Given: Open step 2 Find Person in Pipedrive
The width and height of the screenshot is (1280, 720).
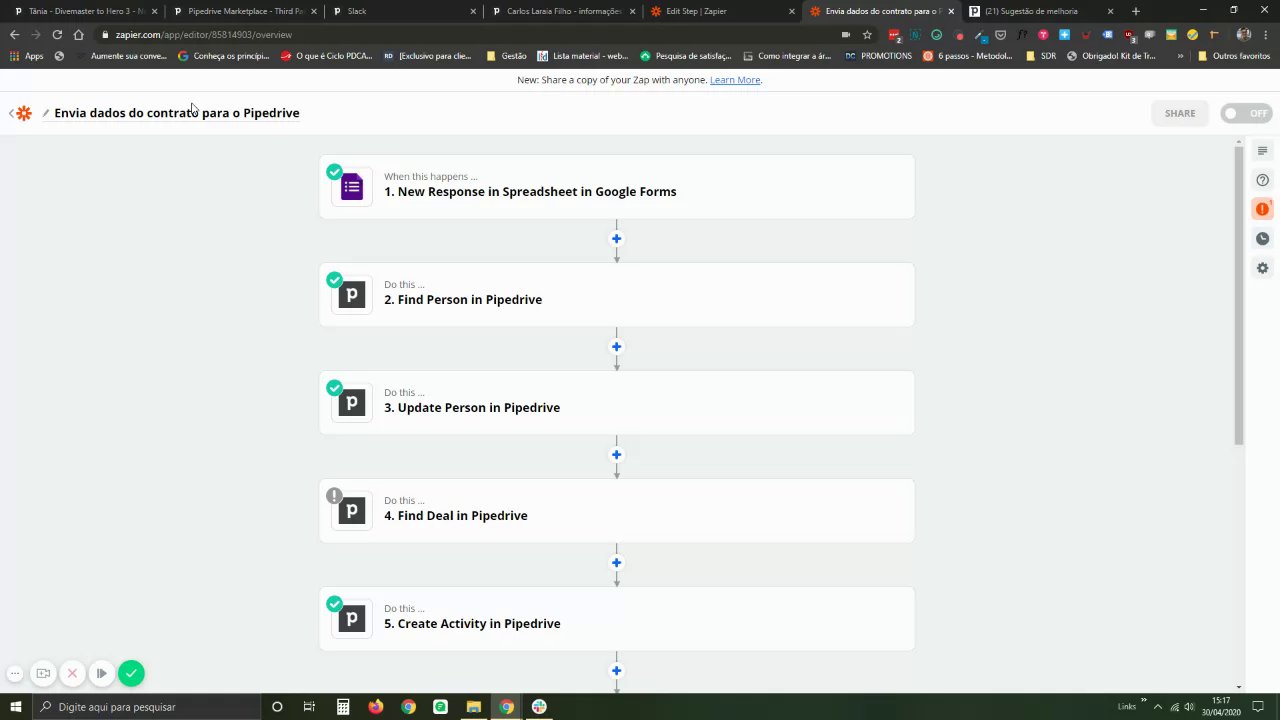Looking at the screenshot, I should pos(616,294).
